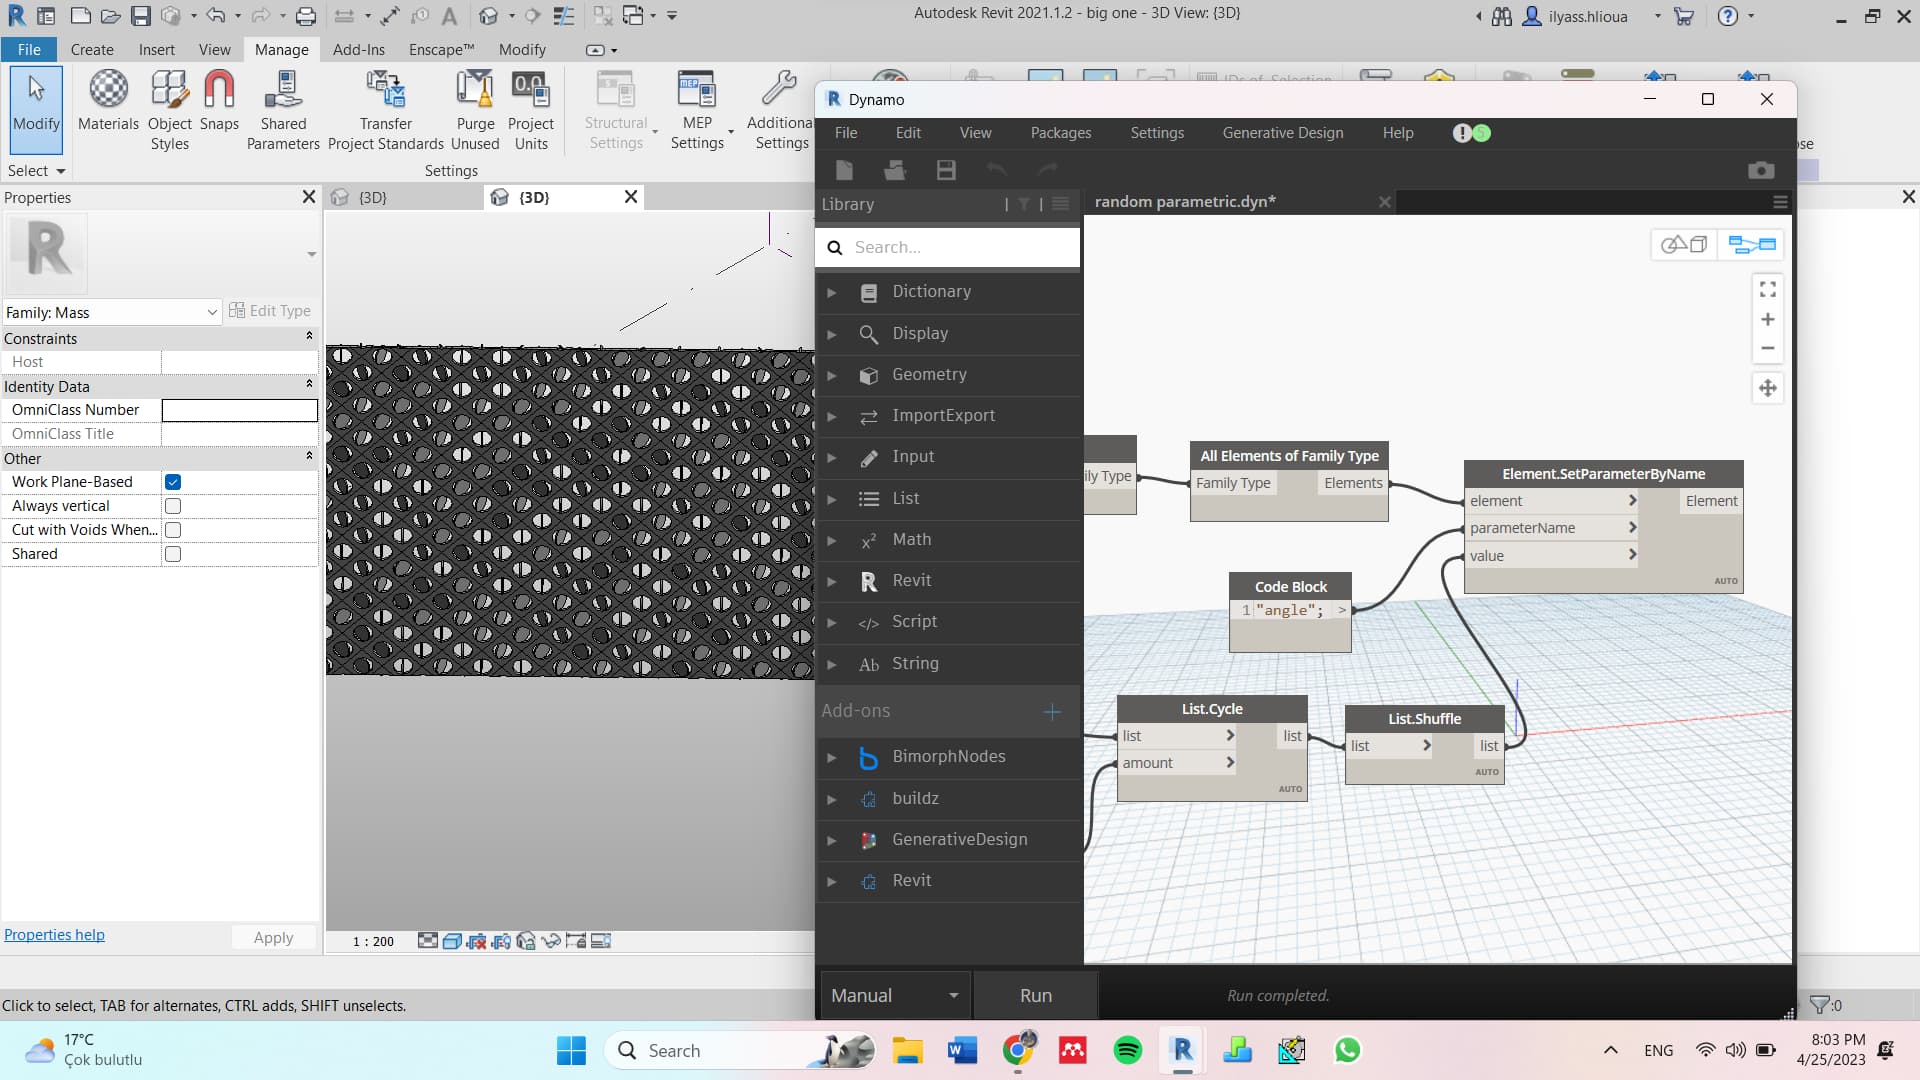Close the active {3D} view tab

coord(631,197)
